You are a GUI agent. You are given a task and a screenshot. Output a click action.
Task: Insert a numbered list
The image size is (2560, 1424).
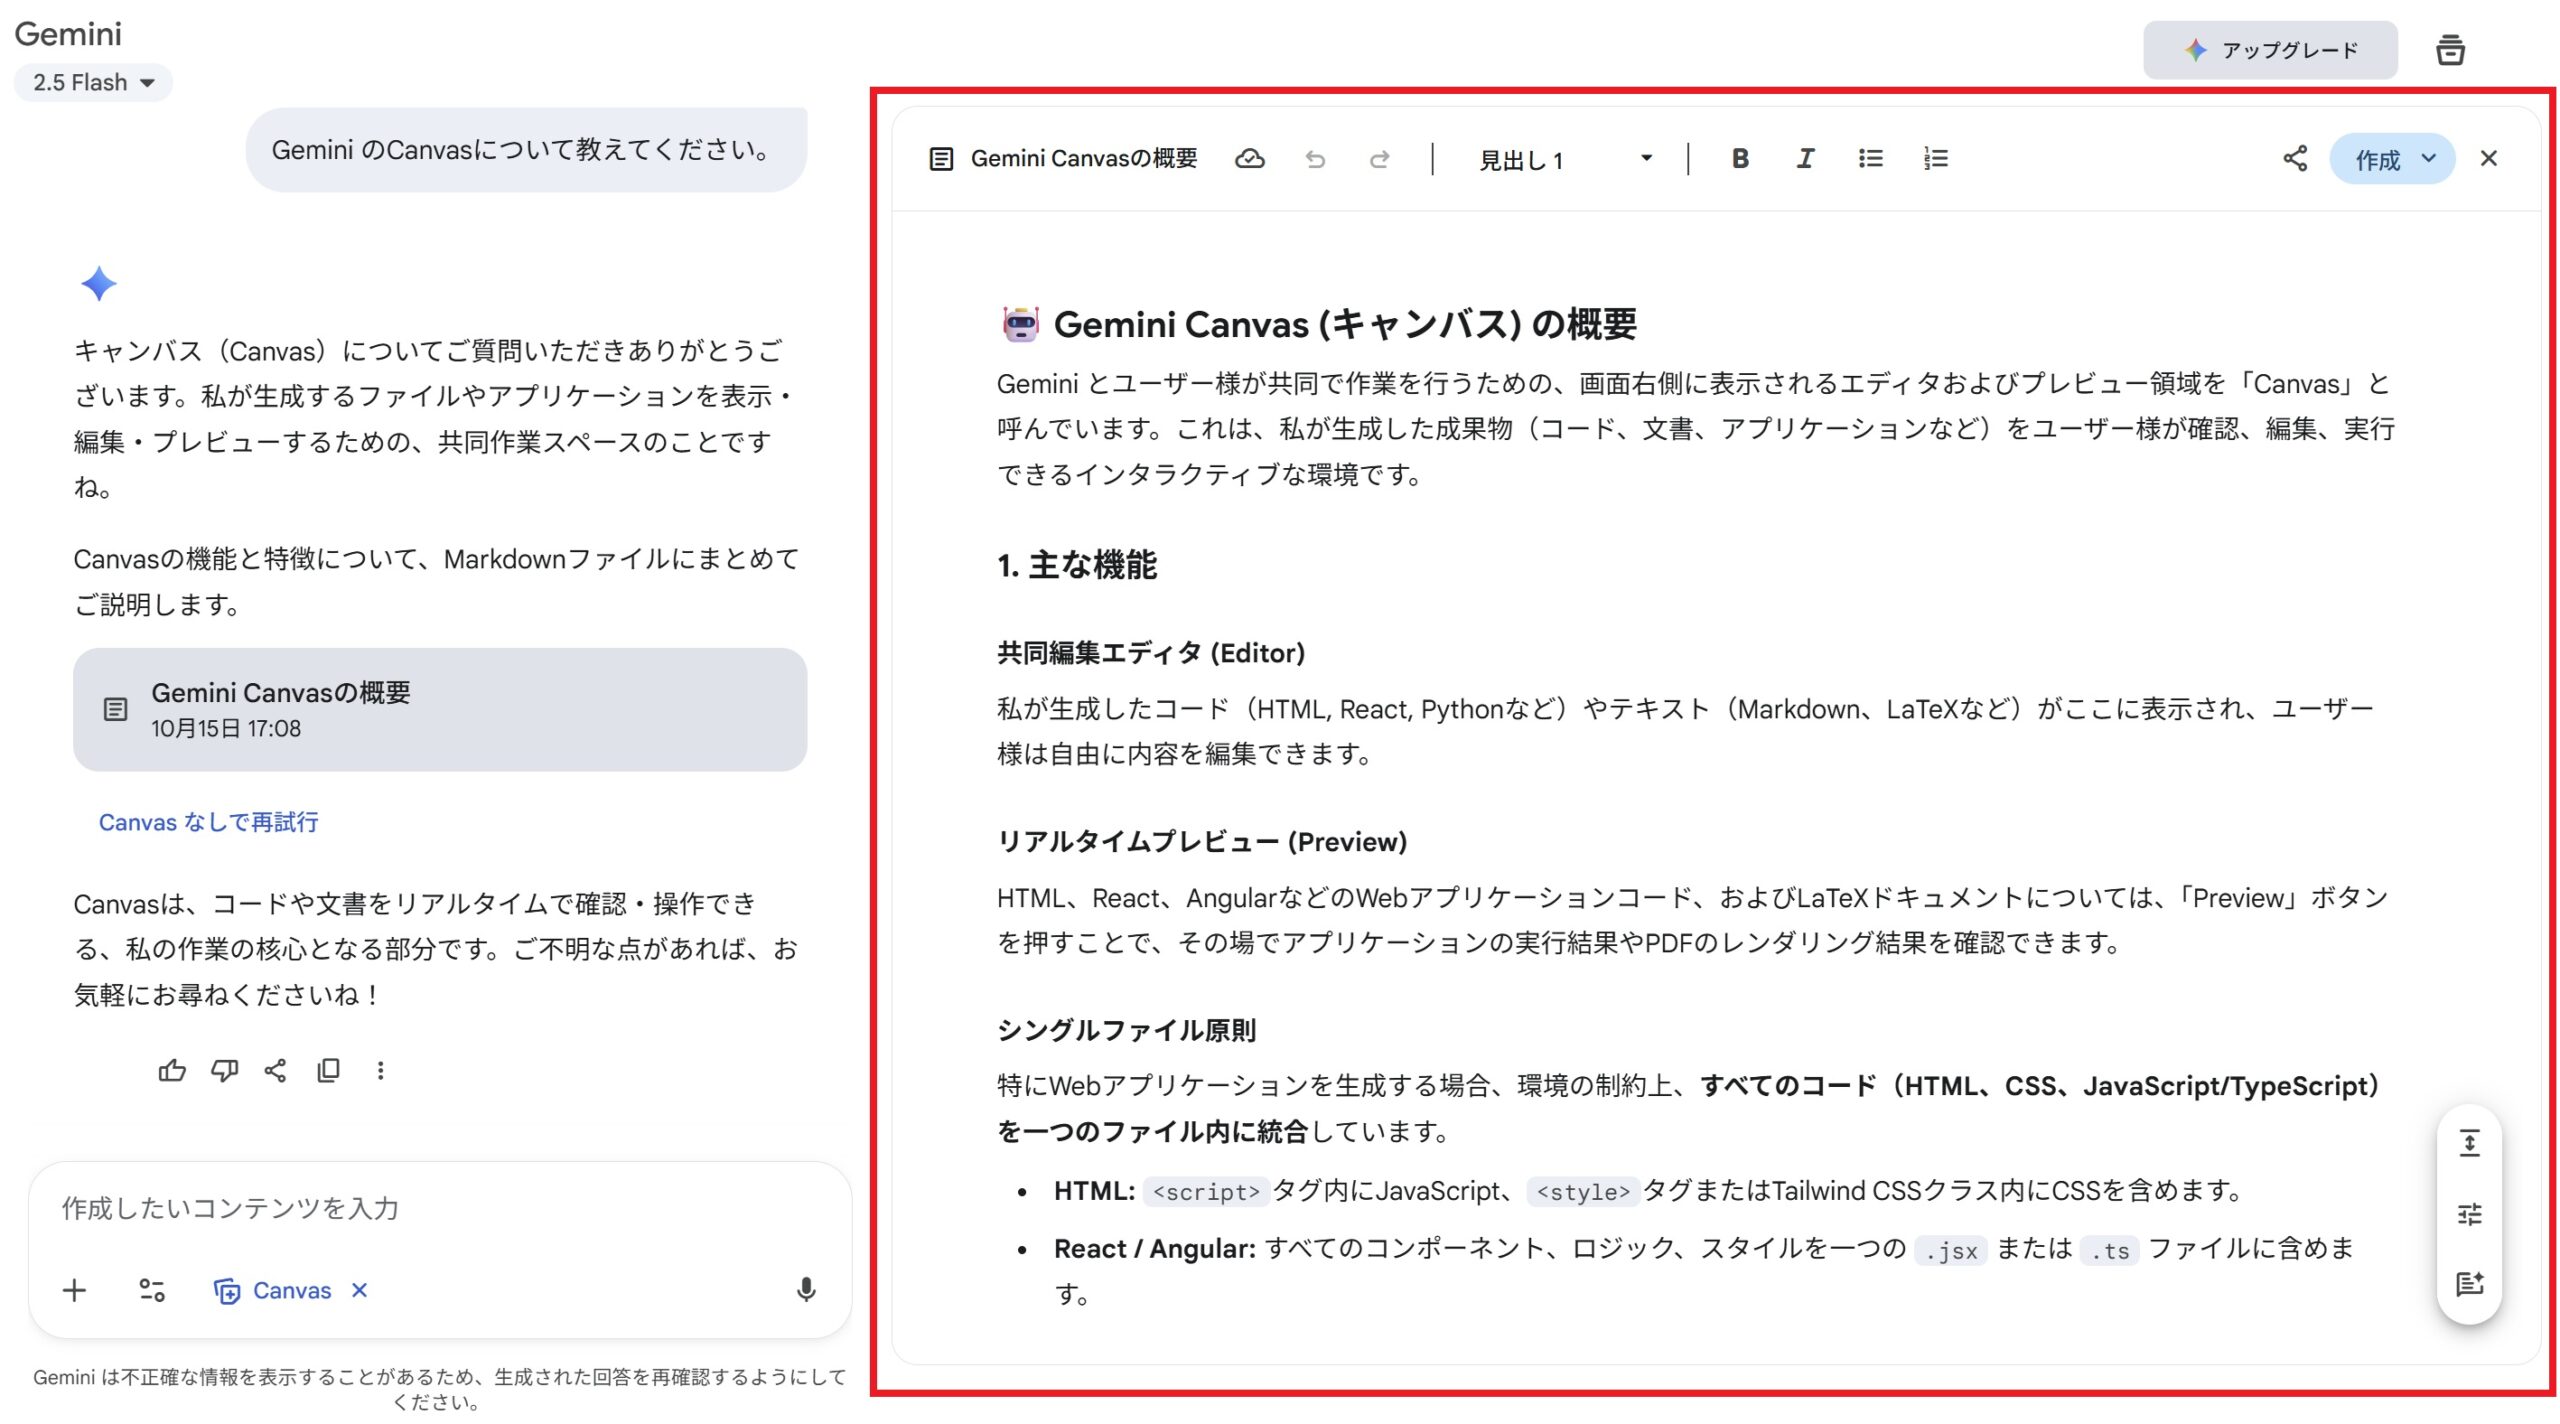[x=1935, y=159]
